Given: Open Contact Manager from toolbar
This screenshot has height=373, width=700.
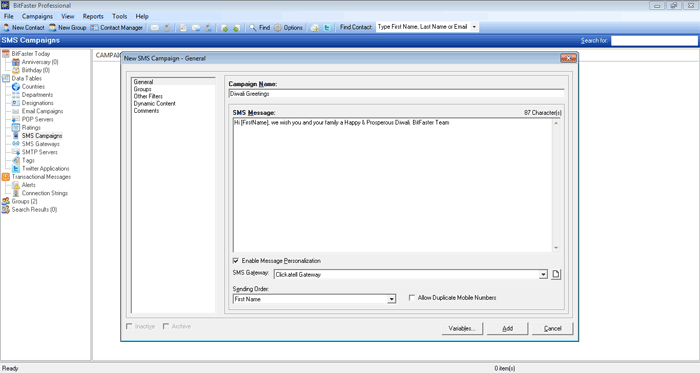Looking at the screenshot, I should (117, 28).
